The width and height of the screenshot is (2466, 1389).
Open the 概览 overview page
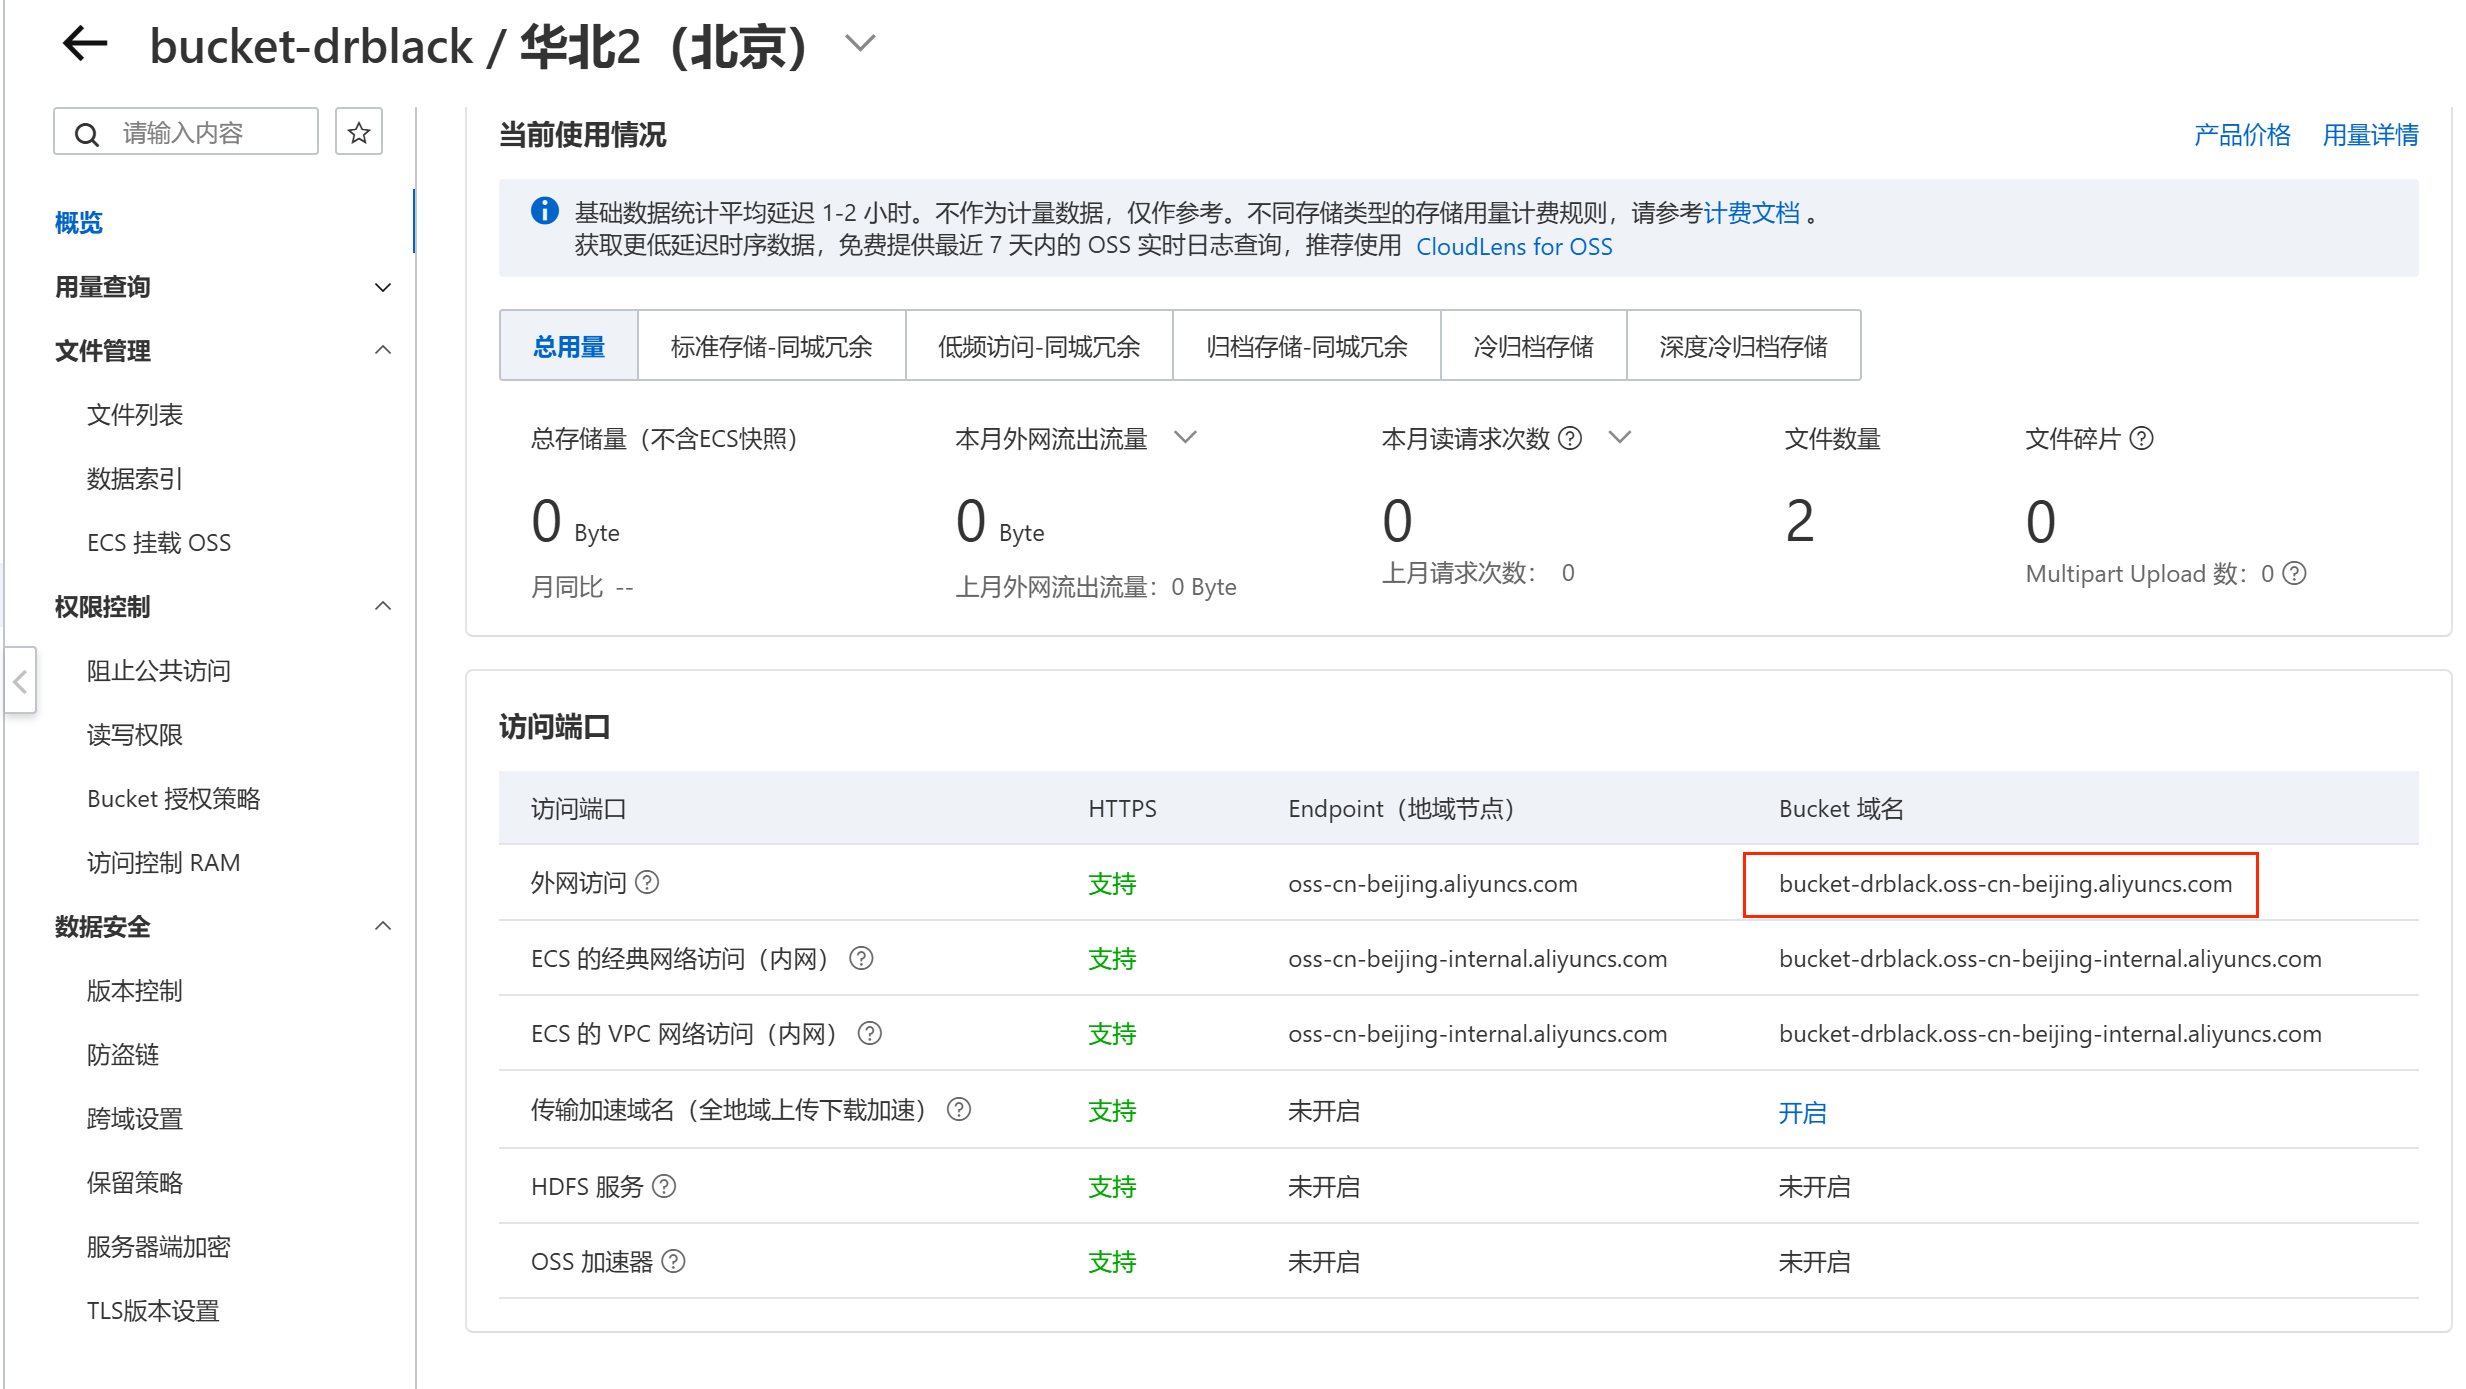coord(79,222)
